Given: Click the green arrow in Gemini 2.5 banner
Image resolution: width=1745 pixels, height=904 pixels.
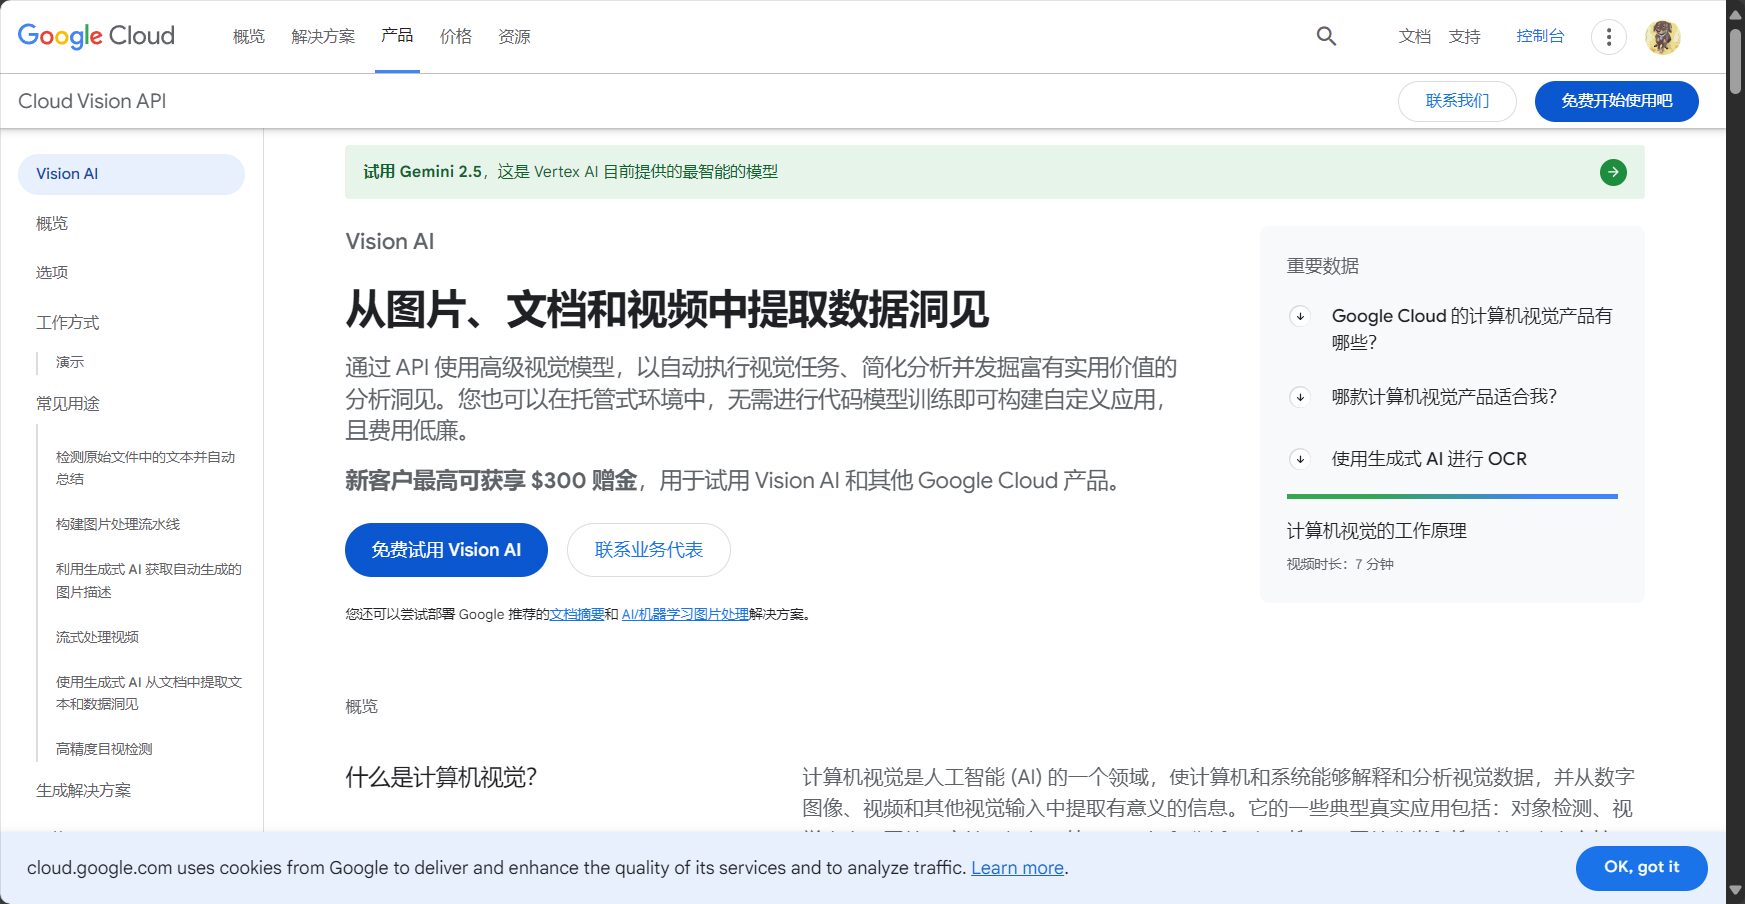Looking at the screenshot, I should tap(1613, 172).
